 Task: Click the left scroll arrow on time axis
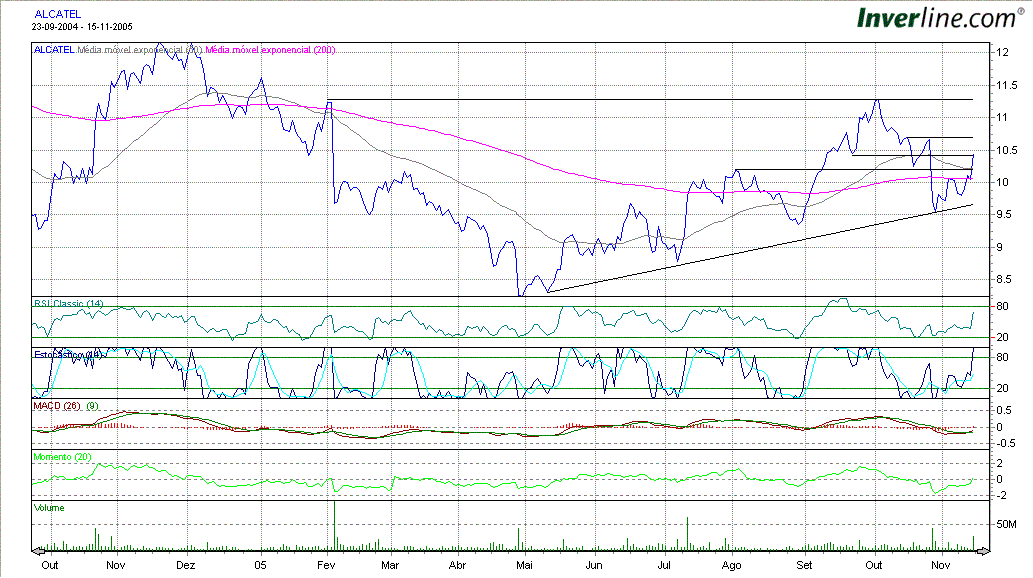[37, 551]
